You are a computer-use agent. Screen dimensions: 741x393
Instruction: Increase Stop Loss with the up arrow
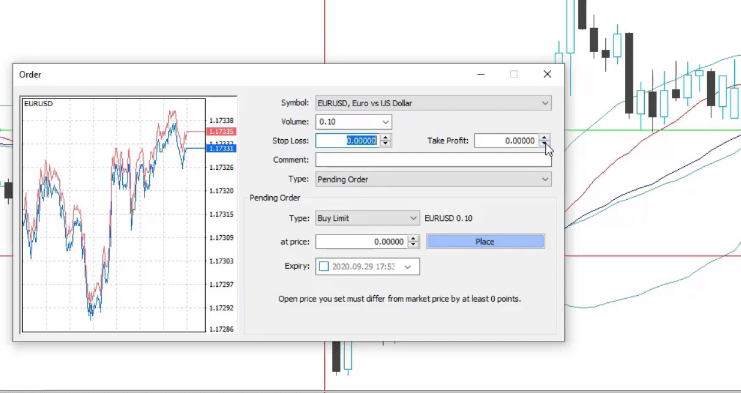[386, 138]
